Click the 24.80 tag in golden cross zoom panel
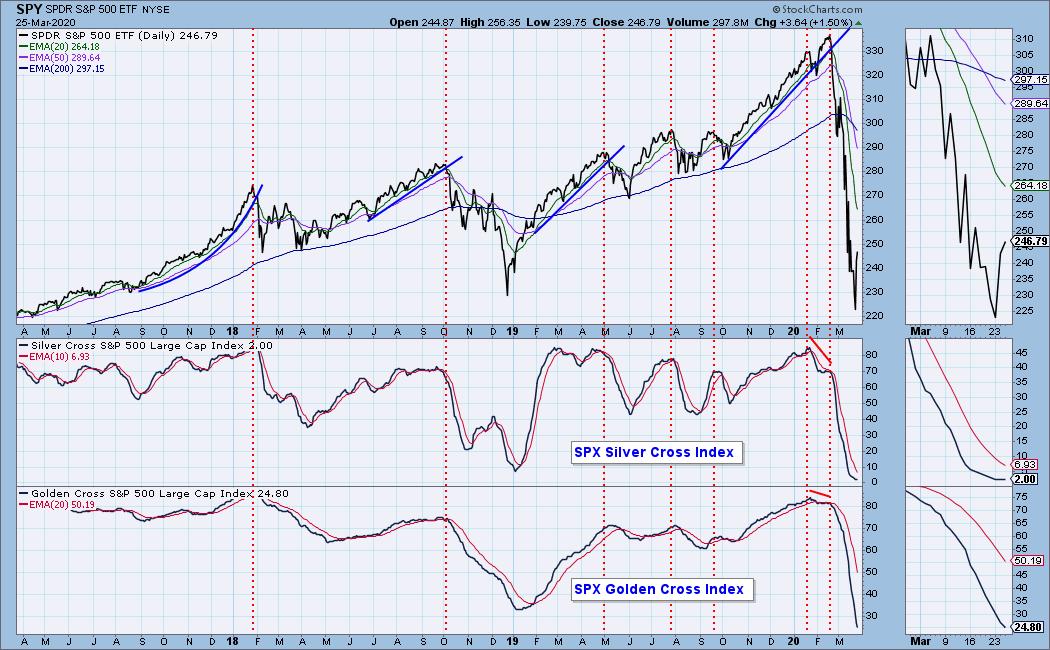Image resolution: width=1050 pixels, height=650 pixels. click(x=1029, y=627)
